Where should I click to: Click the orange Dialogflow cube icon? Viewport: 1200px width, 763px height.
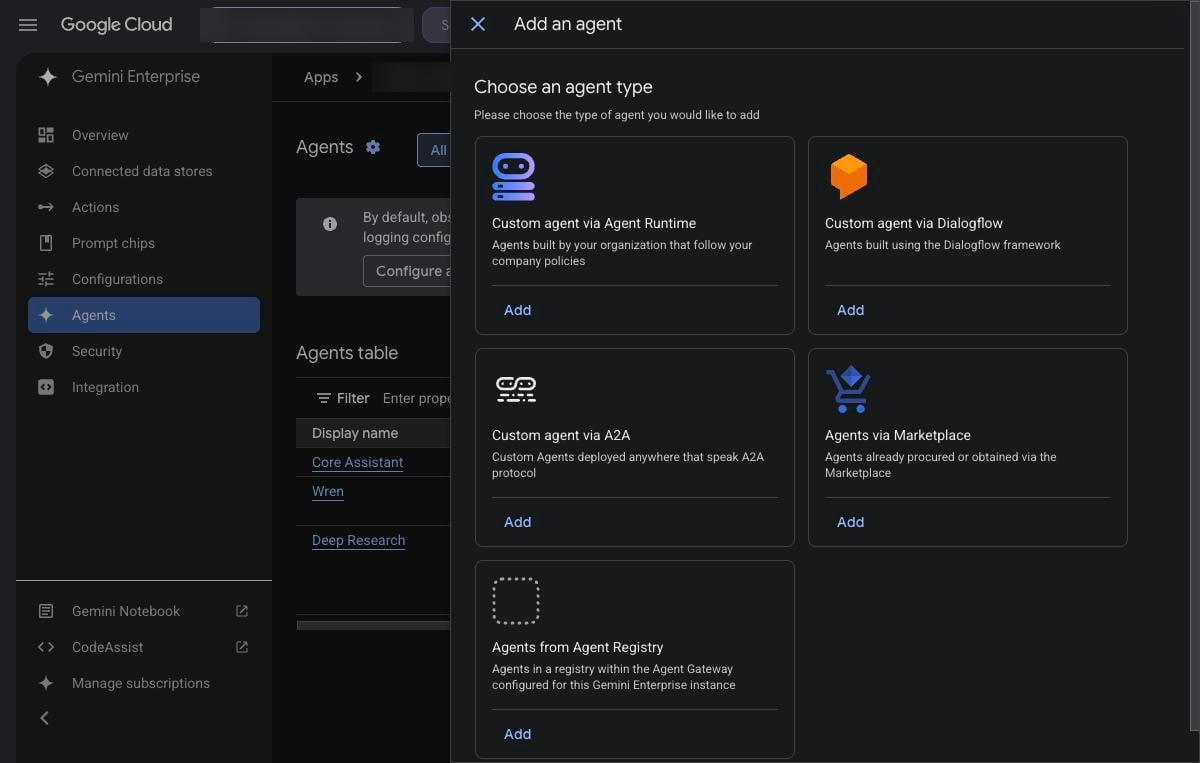(848, 177)
